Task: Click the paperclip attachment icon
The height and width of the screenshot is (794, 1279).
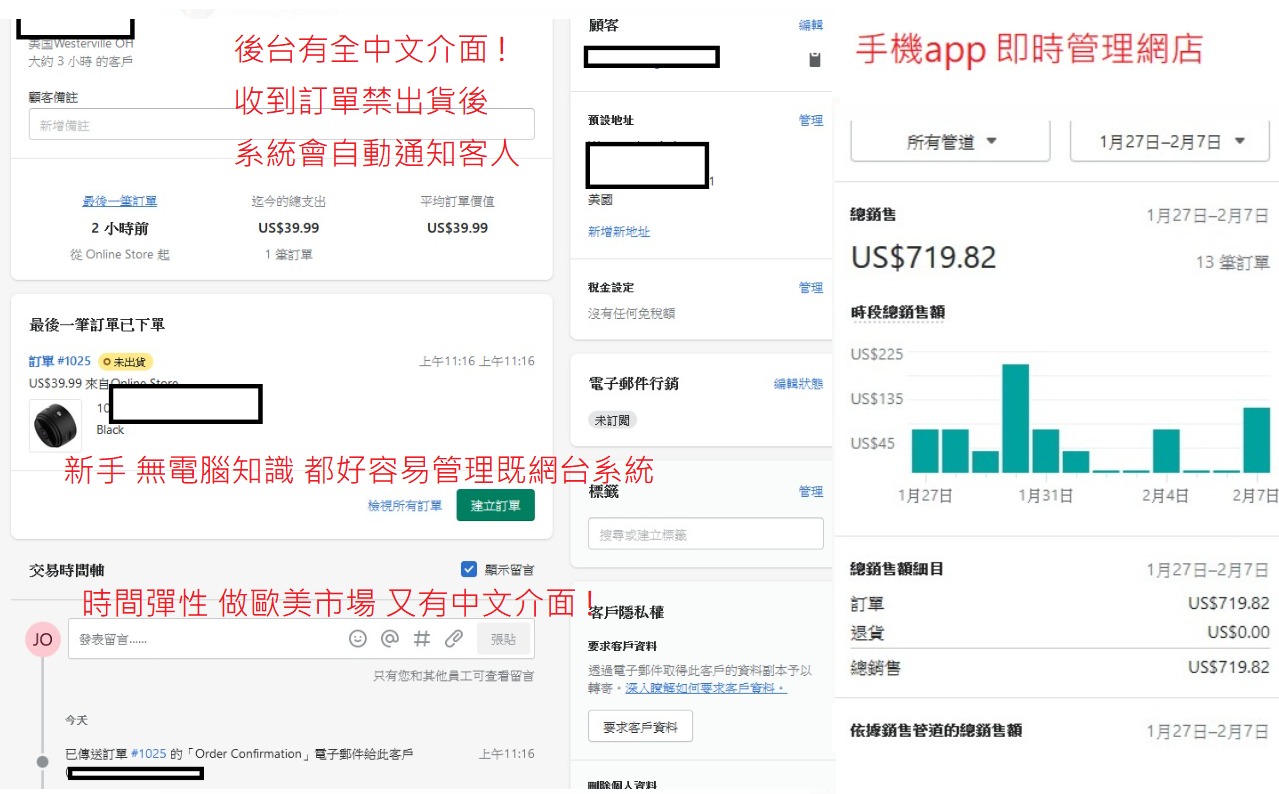Action: 454,639
